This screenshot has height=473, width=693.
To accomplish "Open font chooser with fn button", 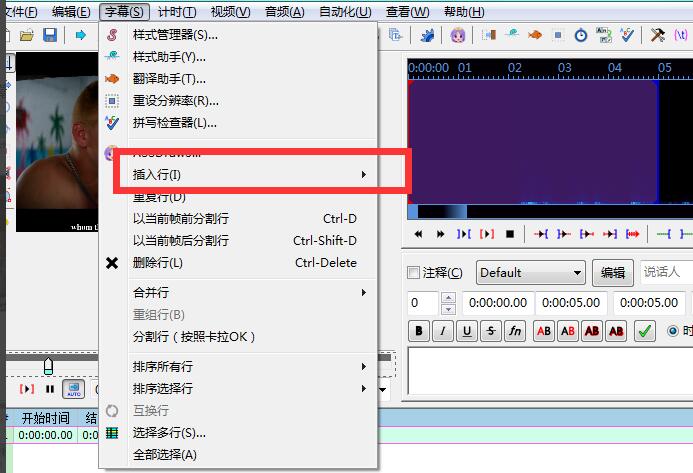I will 515,331.
